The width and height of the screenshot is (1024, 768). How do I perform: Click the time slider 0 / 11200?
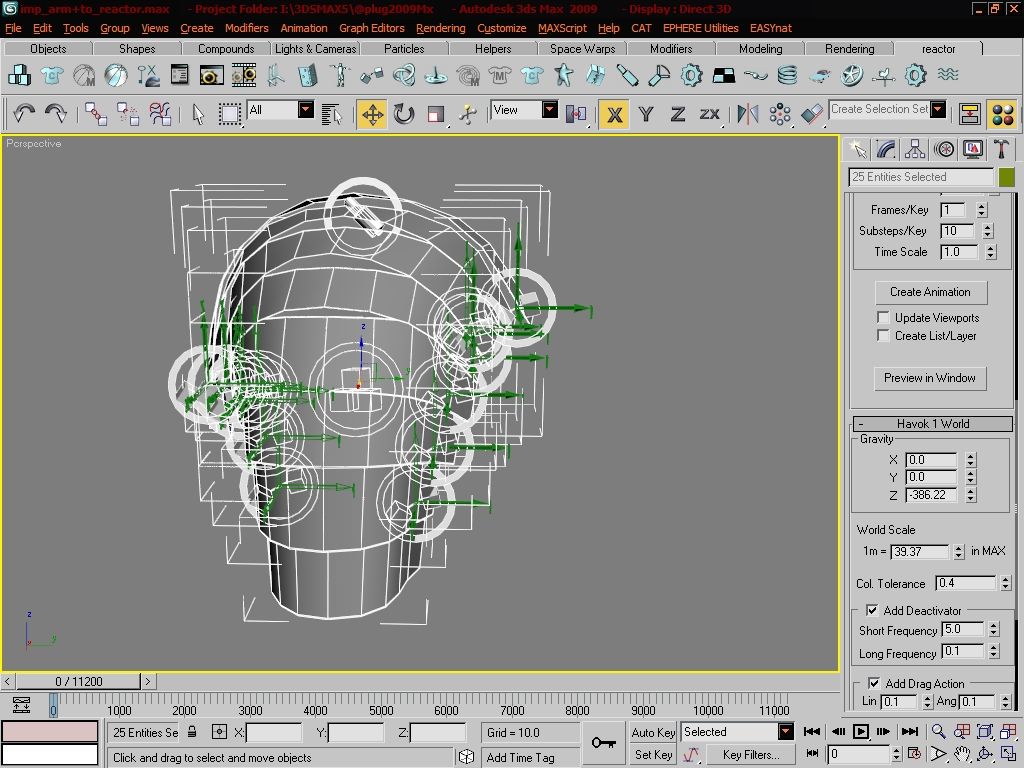click(78, 681)
